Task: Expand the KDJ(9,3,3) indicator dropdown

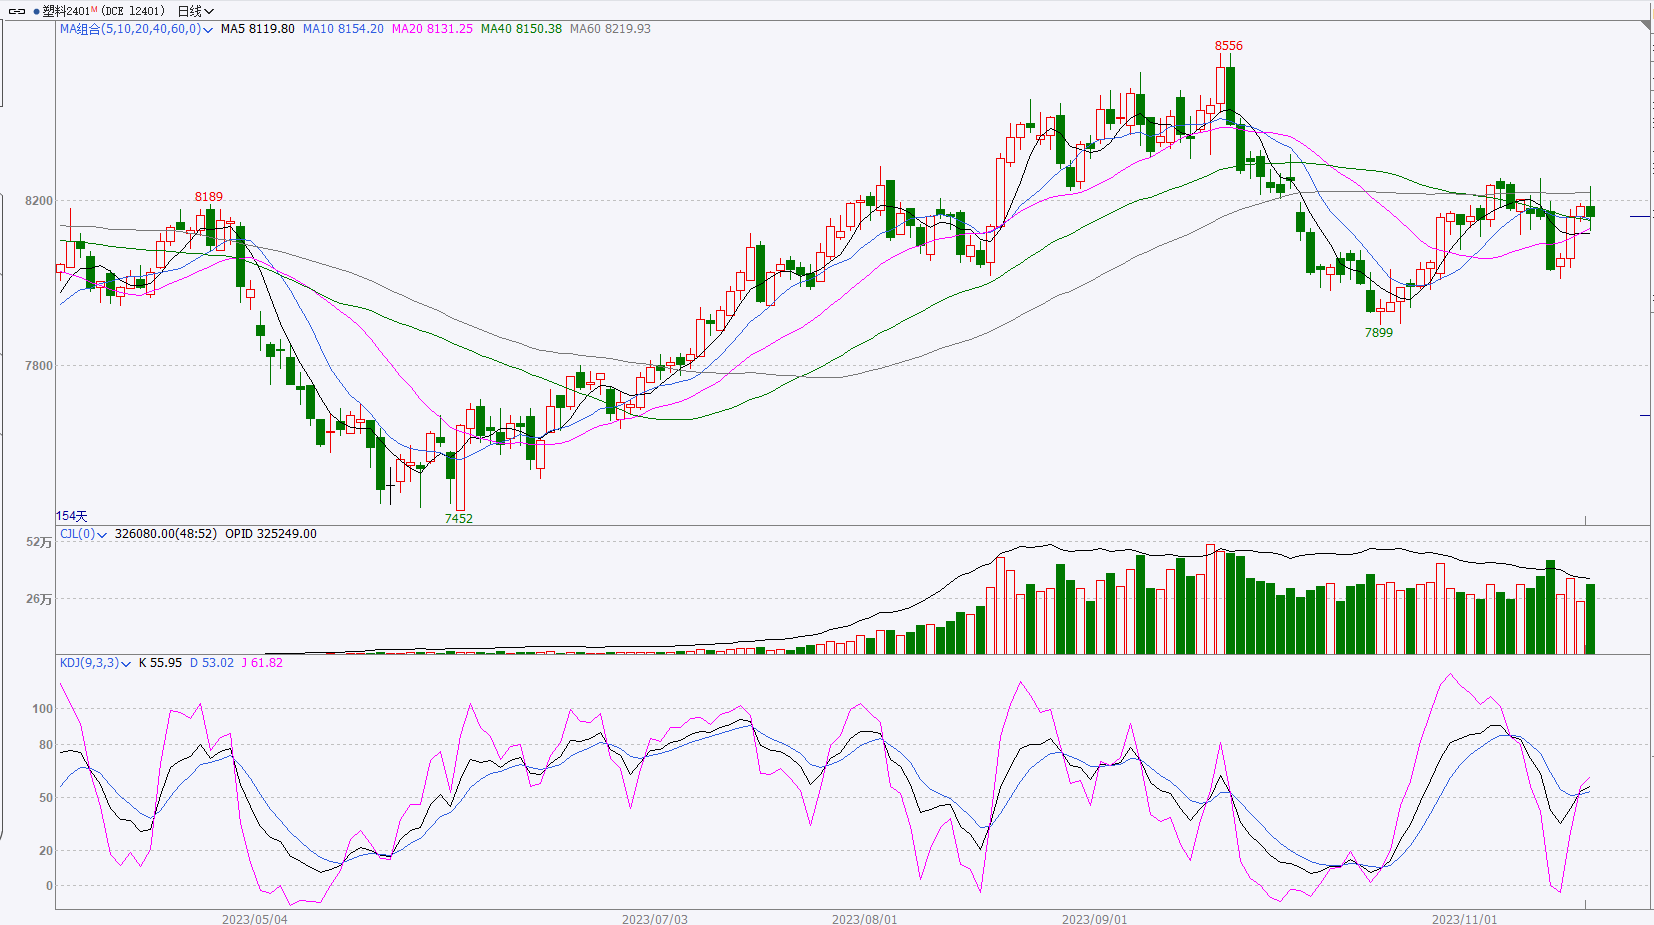Action: point(126,664)
